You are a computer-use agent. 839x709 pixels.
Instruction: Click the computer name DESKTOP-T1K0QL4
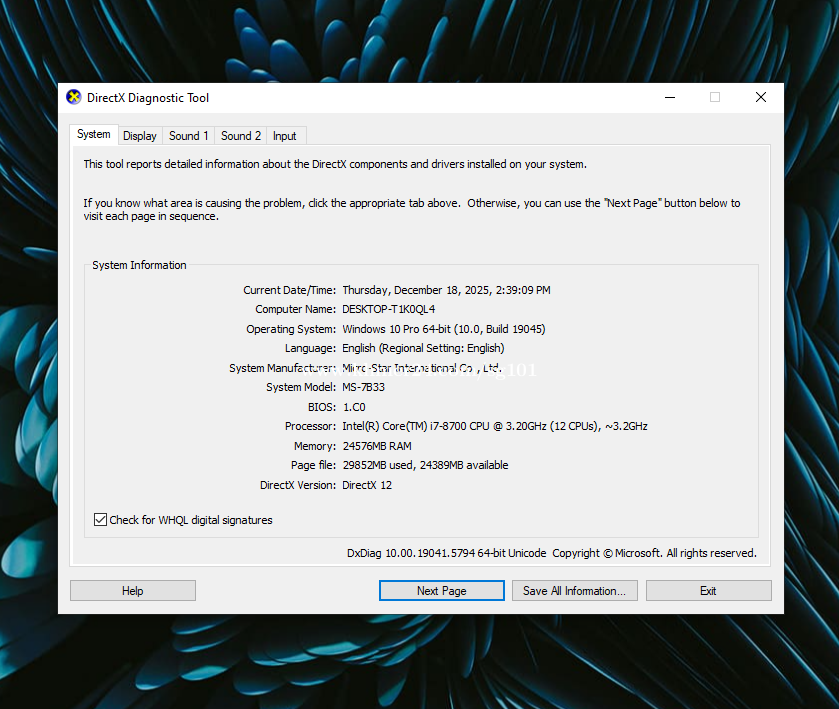click(x=388, y=310)
